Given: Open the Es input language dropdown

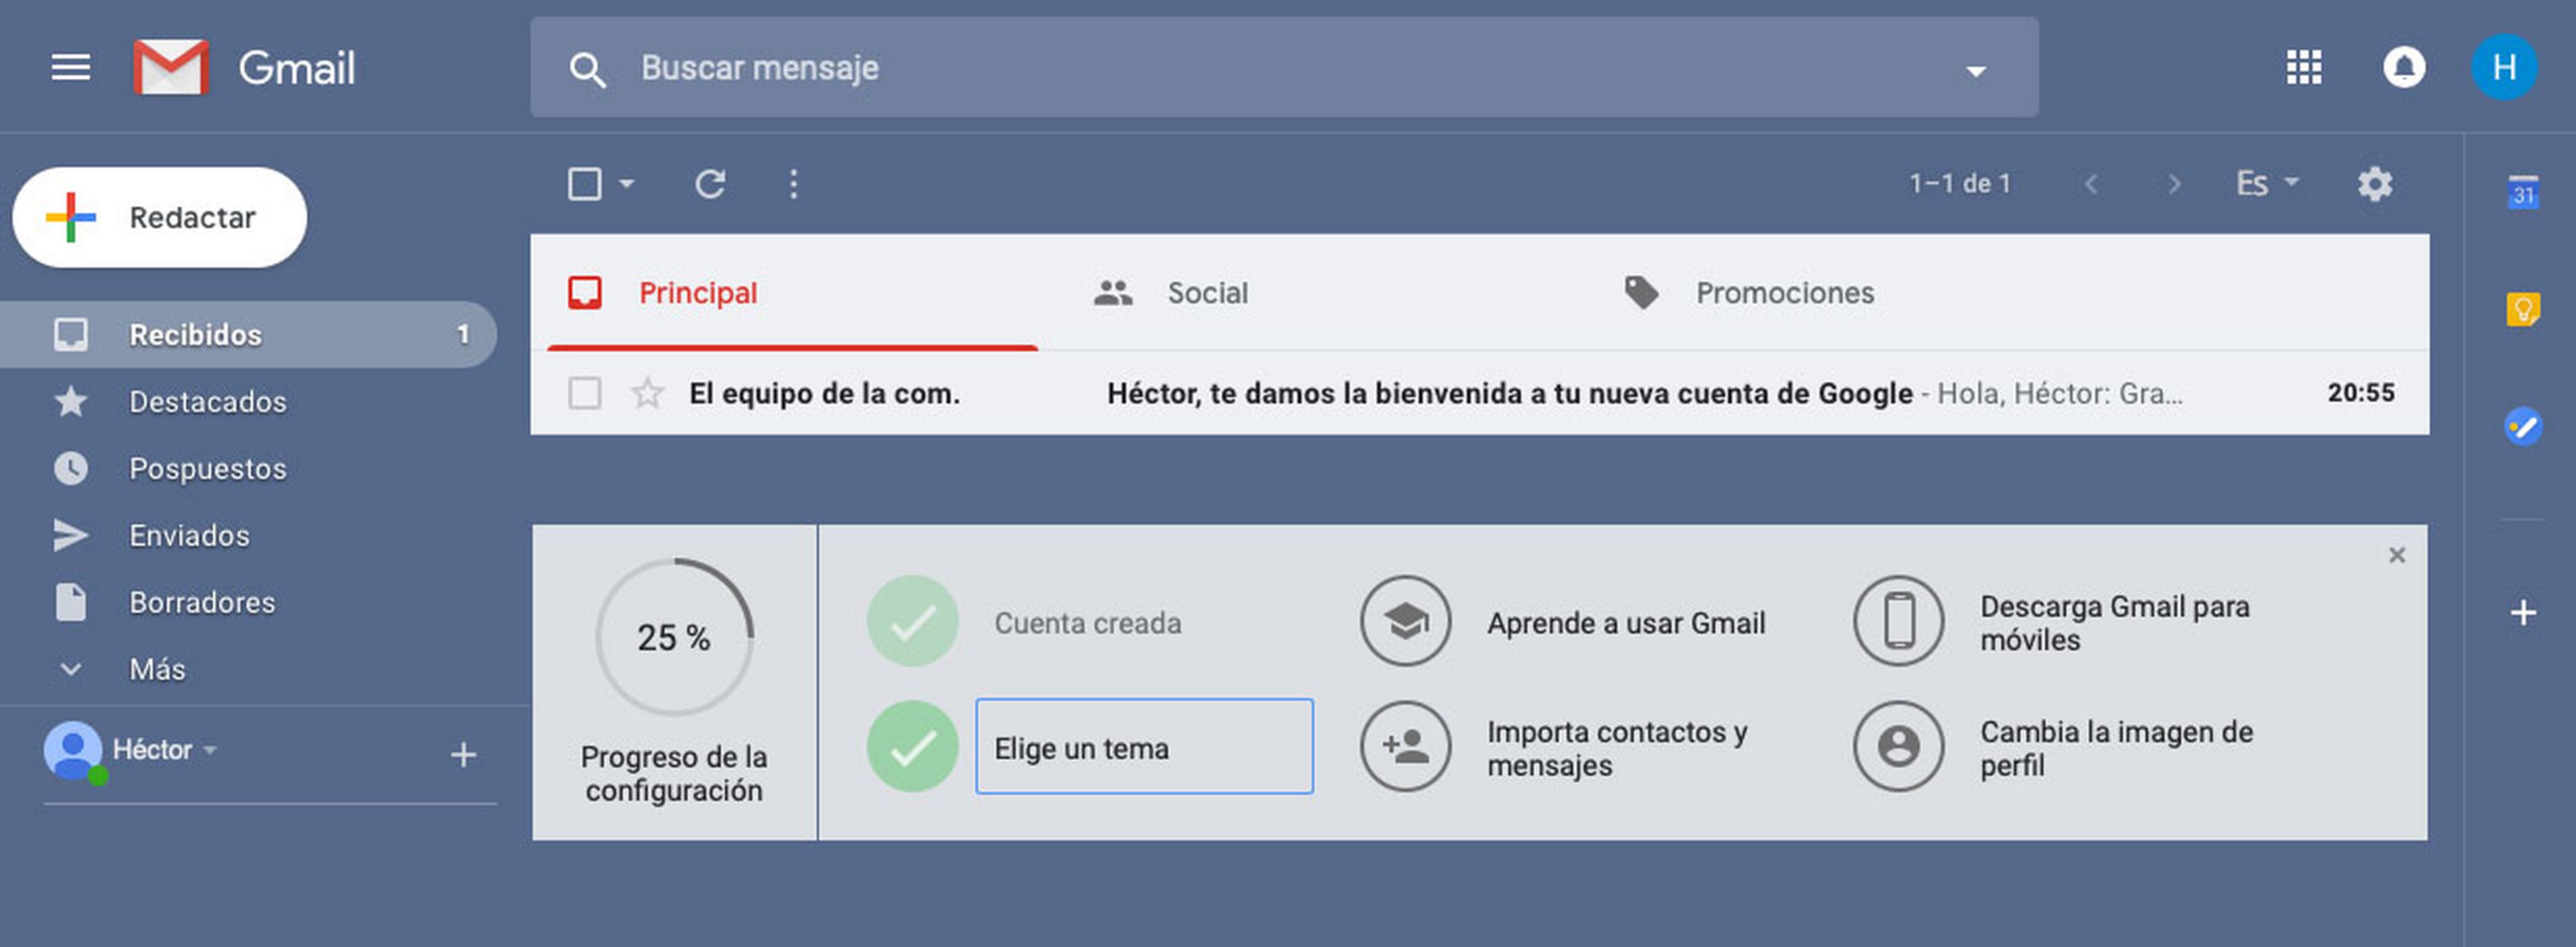Looking at the screenshot, I should (x=2266, y=184).
